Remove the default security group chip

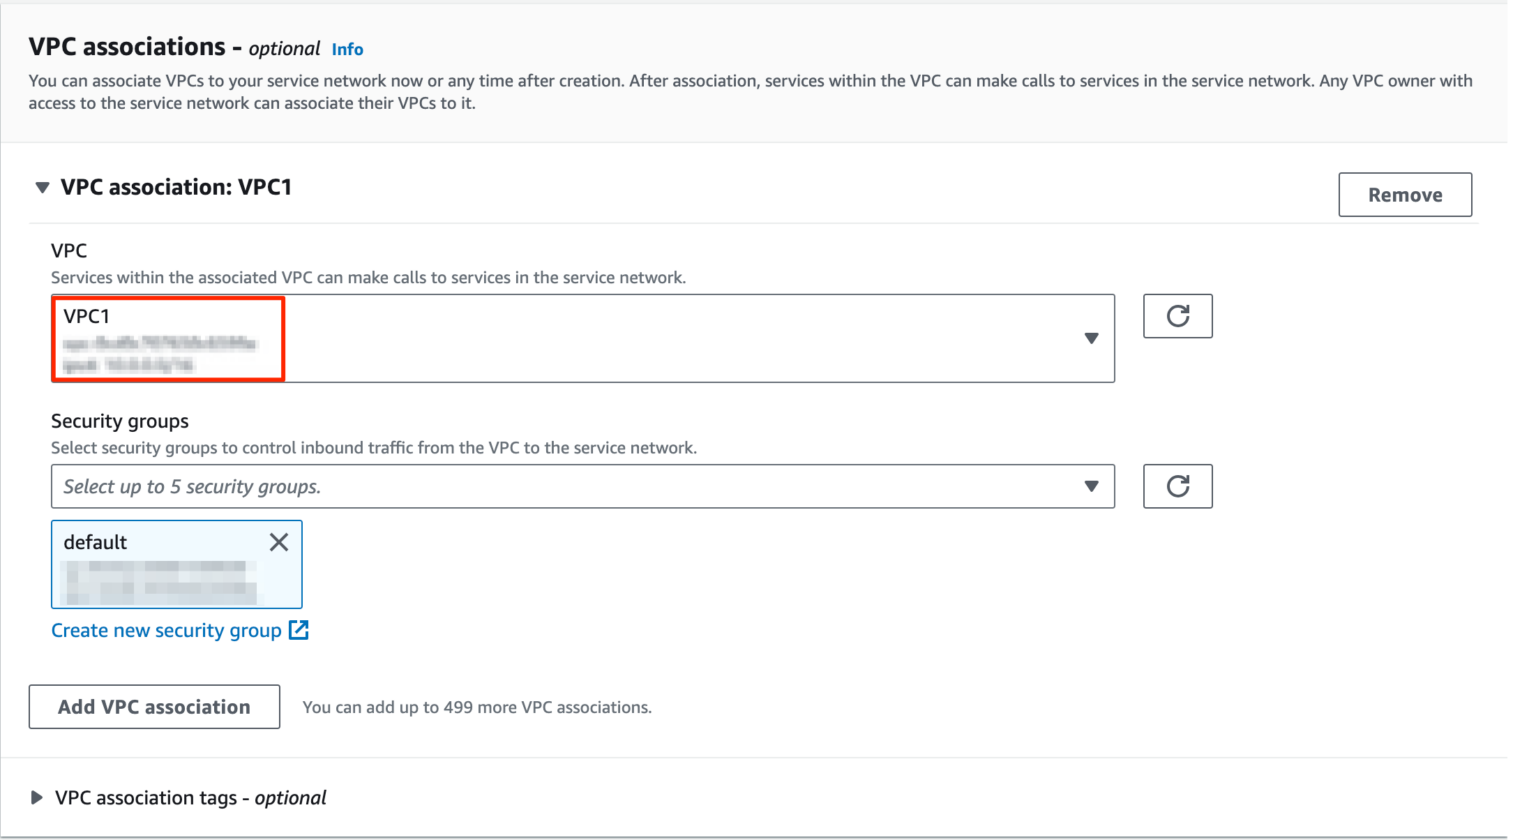279,541
